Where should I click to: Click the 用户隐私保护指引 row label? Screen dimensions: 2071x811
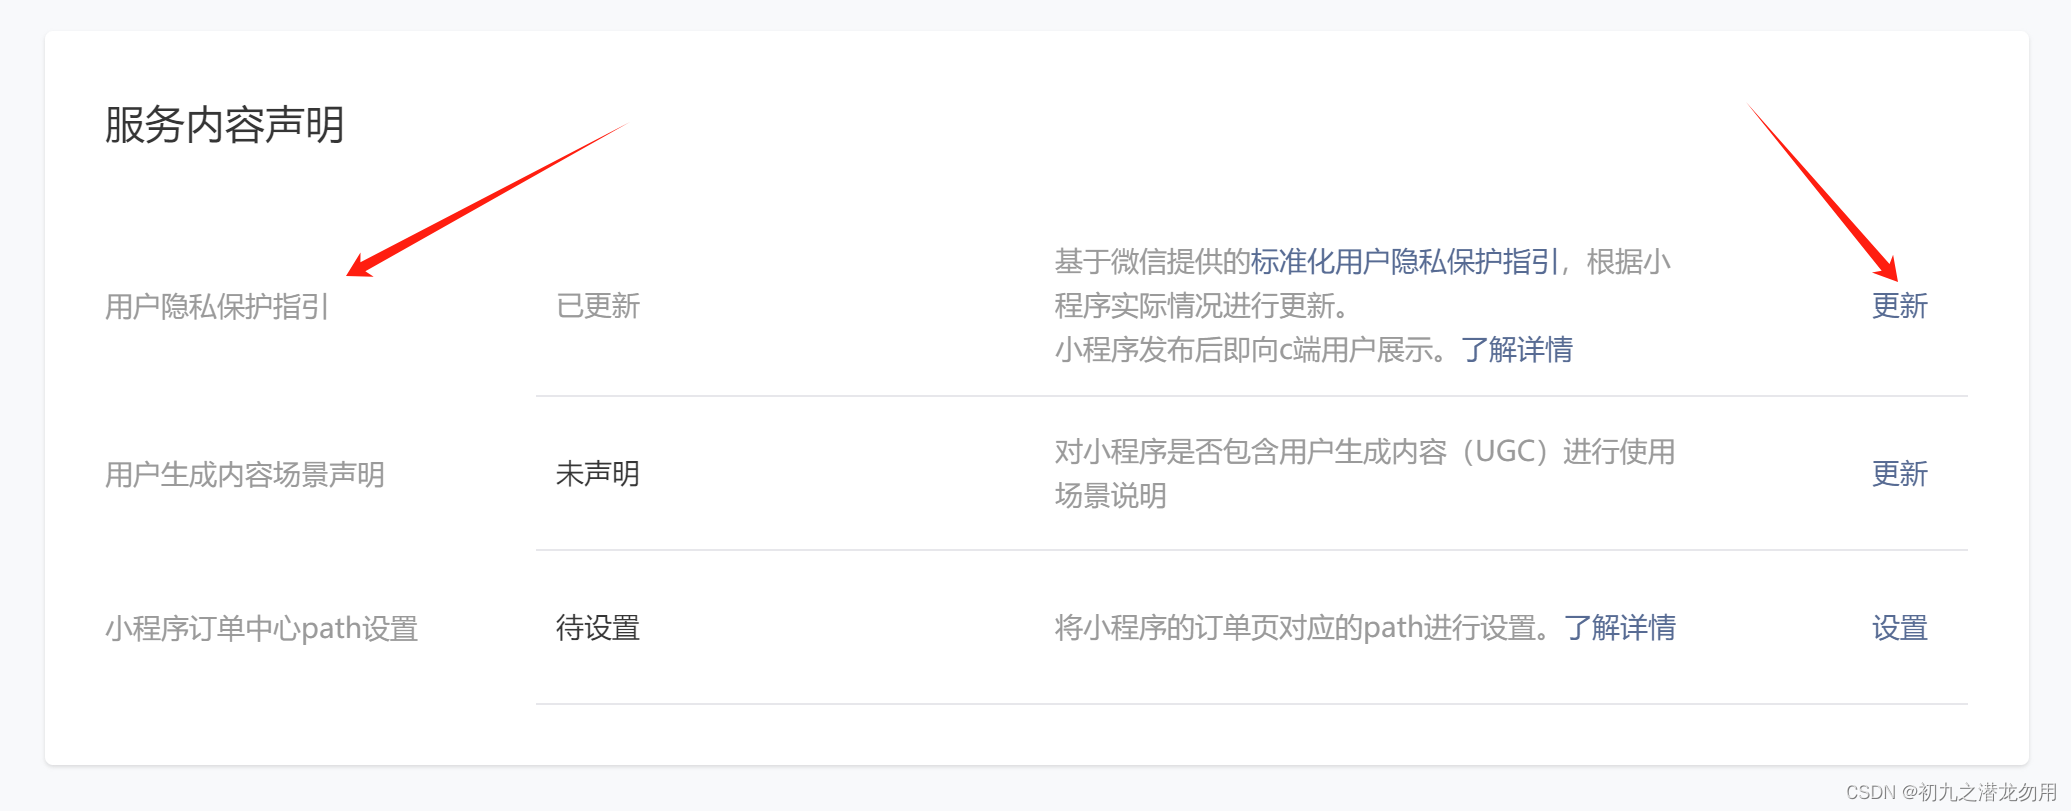[x=217, y=306]
